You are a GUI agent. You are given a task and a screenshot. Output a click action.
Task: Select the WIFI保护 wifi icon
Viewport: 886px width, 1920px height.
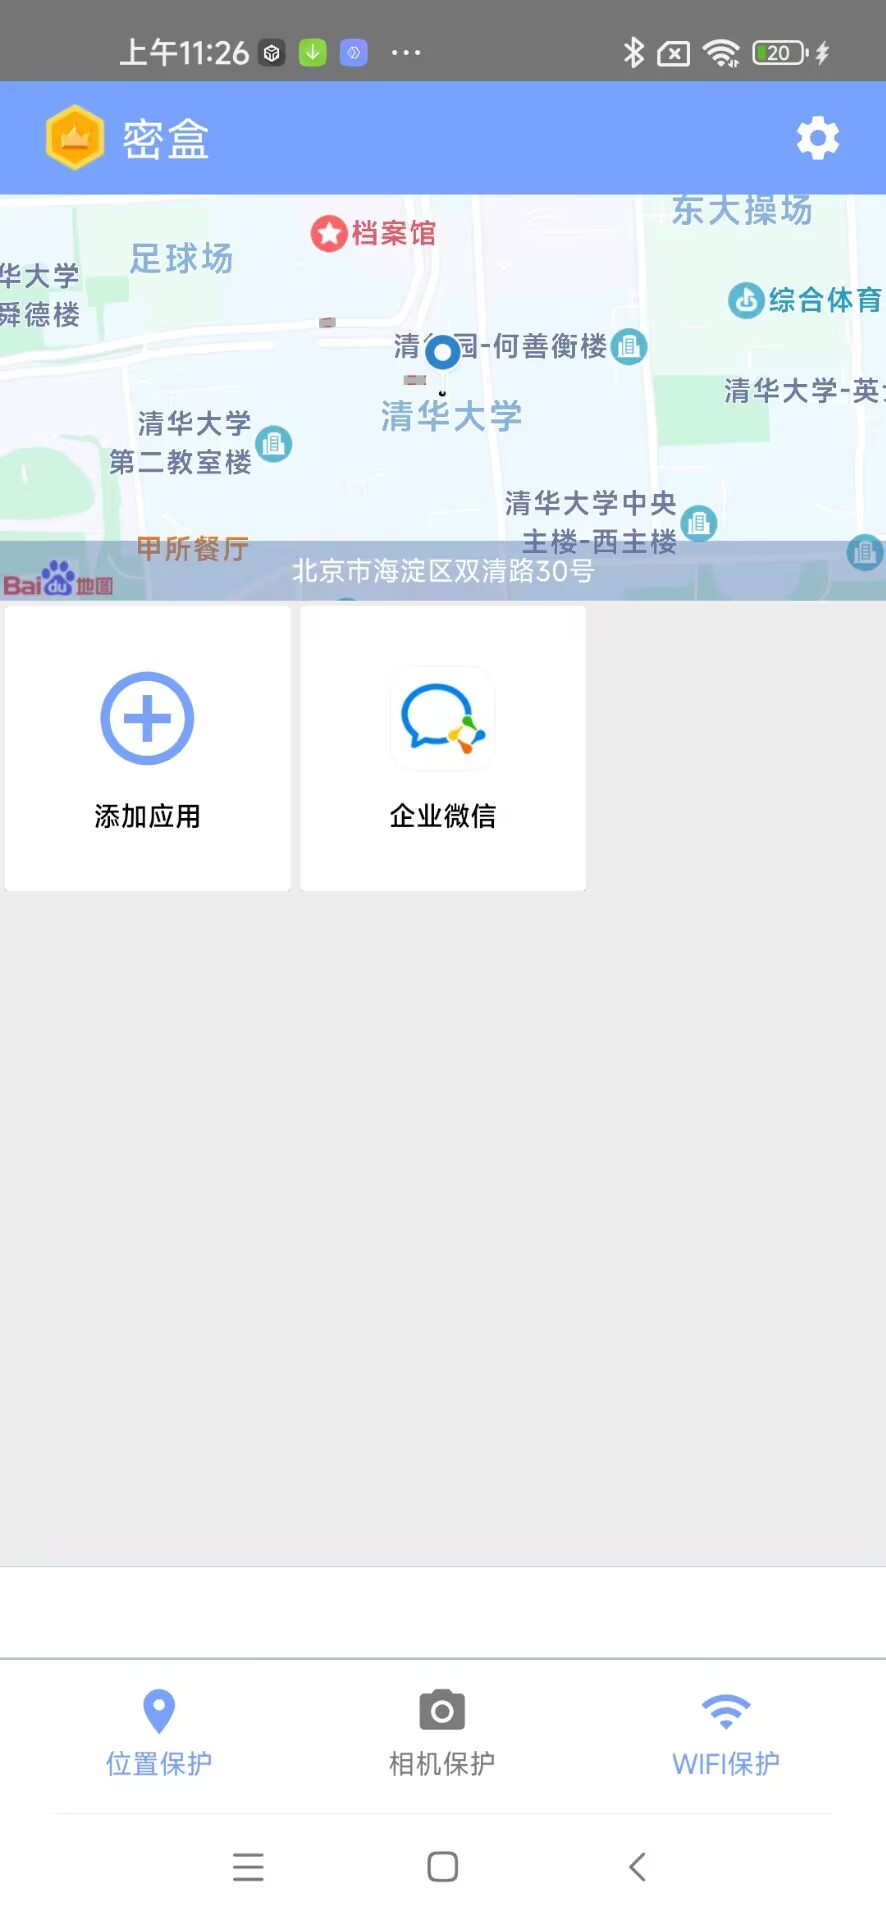tap(726, 1711)
